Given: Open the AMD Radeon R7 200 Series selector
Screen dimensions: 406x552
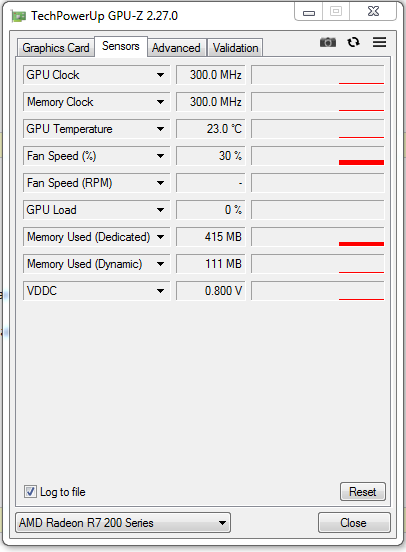Looking at the screenshot, I should (123, 522).
